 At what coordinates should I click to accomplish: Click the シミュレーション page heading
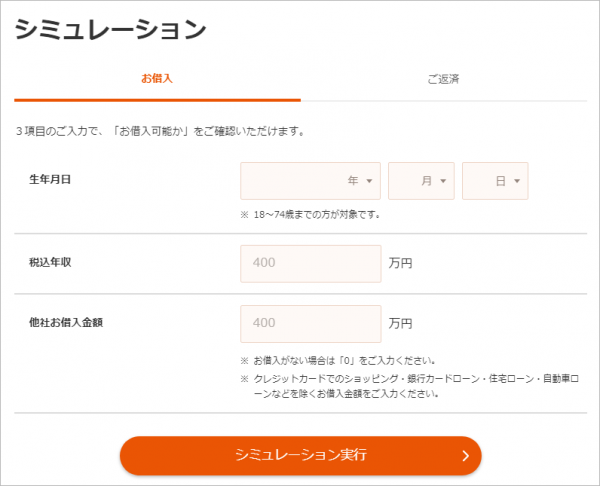point(111,29)
